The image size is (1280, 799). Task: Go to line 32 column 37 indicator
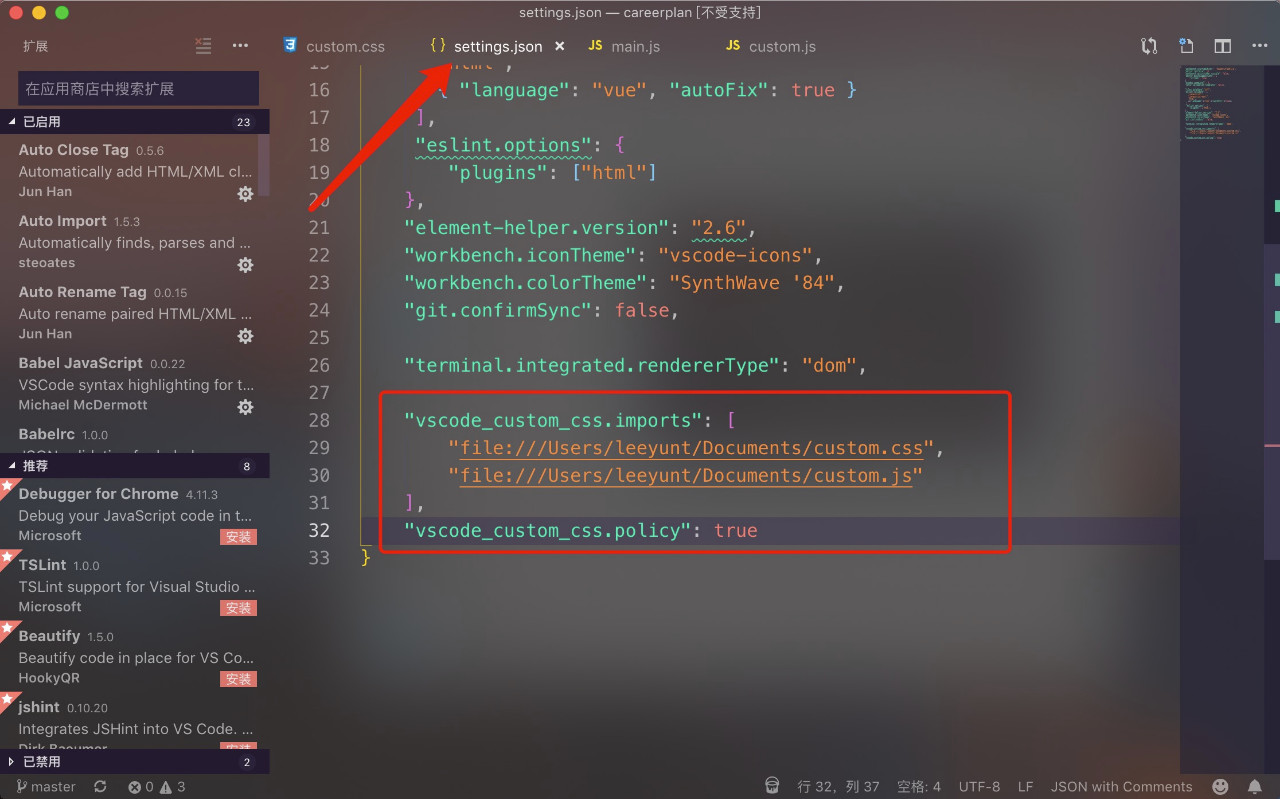pos(838,787)
